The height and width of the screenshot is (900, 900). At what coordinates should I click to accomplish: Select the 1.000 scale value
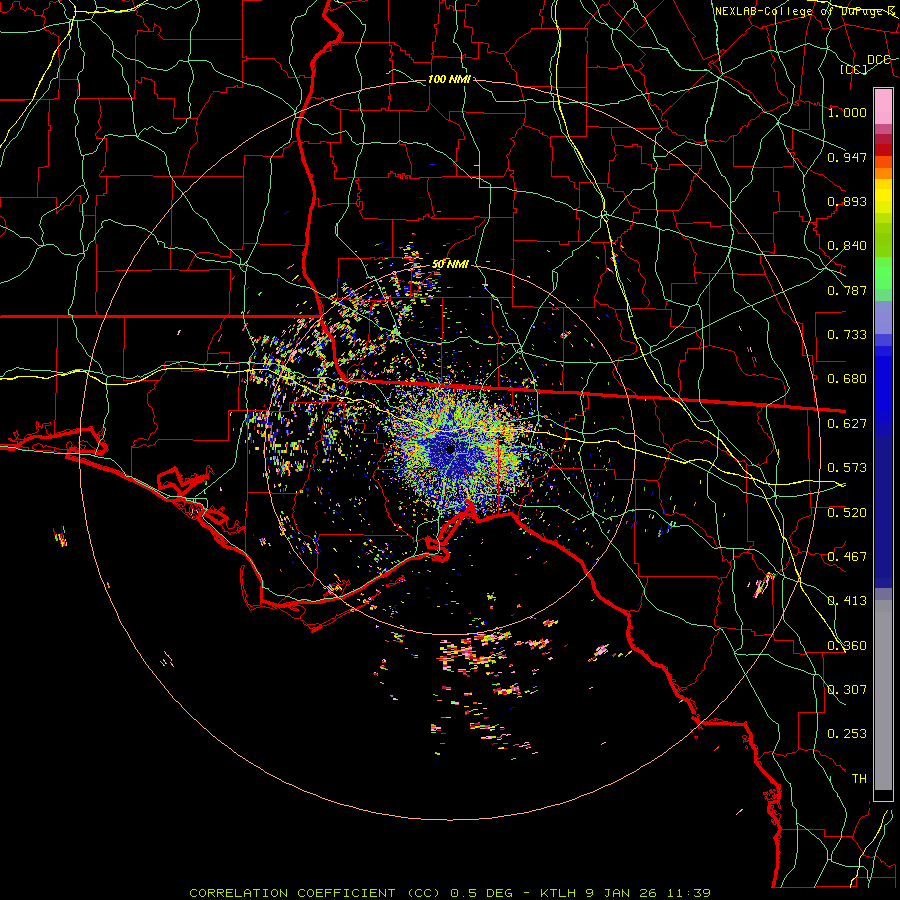(x=847, y=112)
